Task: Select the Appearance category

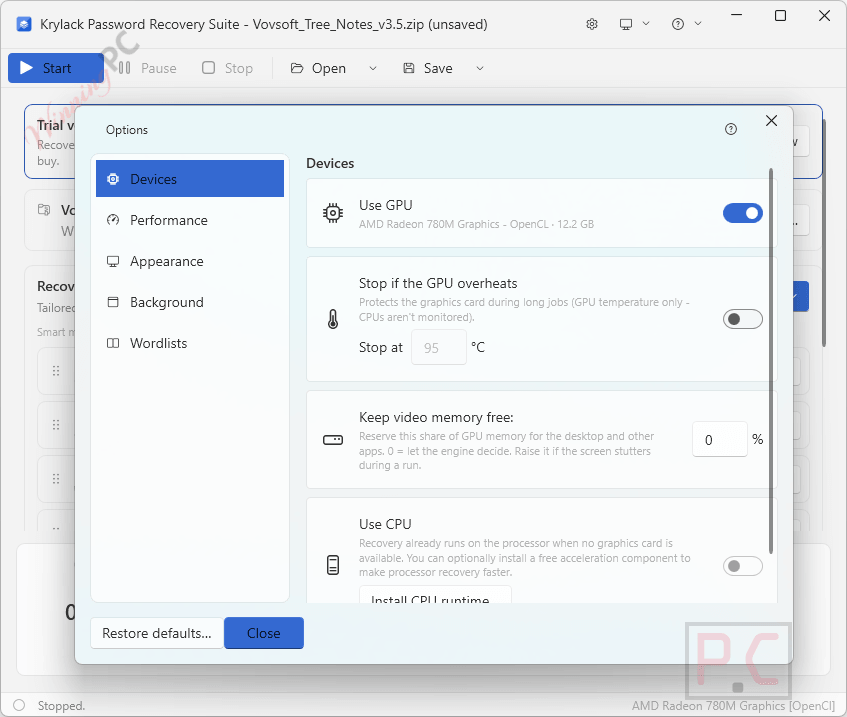Action: (x=190, y=261)
